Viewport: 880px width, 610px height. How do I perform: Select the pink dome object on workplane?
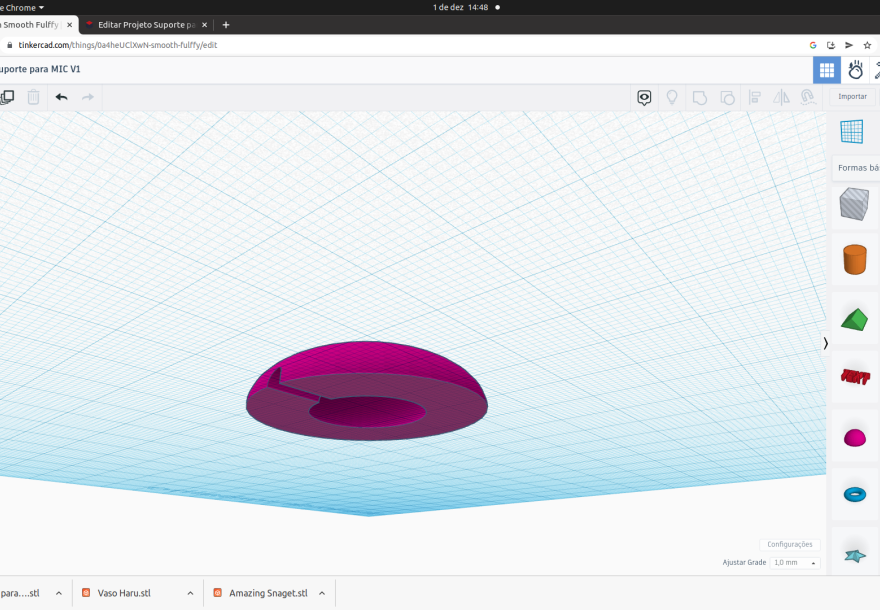367,391
